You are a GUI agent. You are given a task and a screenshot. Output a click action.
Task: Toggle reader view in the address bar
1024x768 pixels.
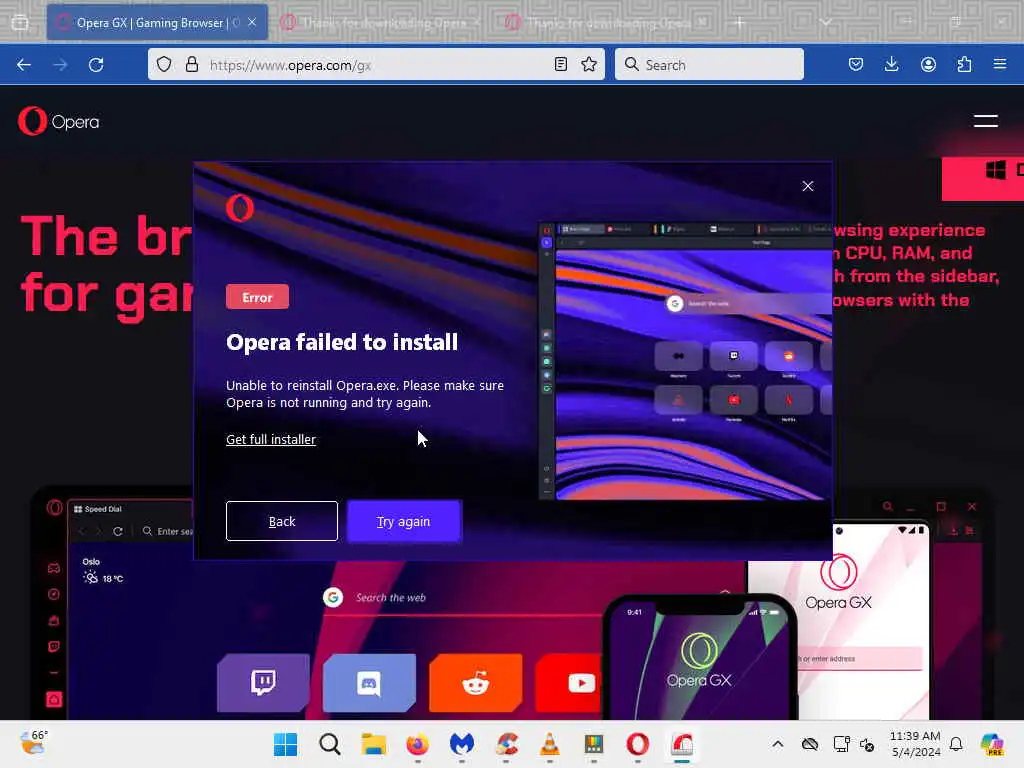(560, 64)
